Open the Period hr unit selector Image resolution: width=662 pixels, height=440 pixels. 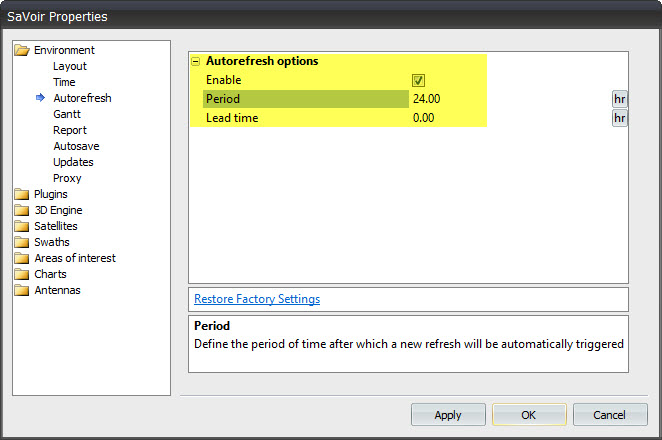tap(620, 99)
